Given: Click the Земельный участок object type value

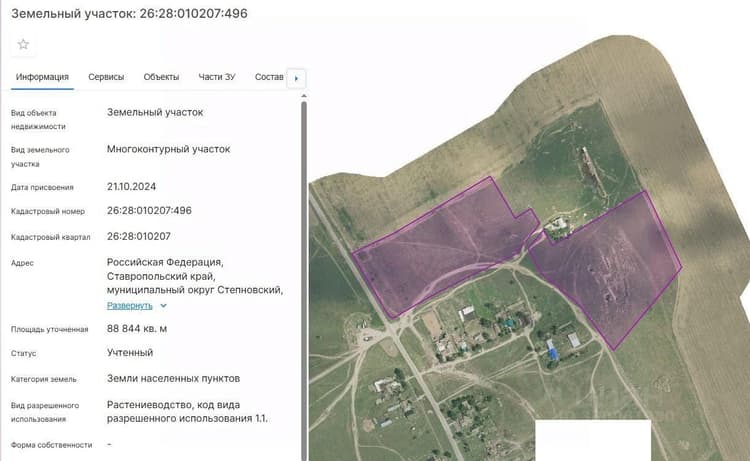Looking at the screenshot, I should [x=155, y=112].
